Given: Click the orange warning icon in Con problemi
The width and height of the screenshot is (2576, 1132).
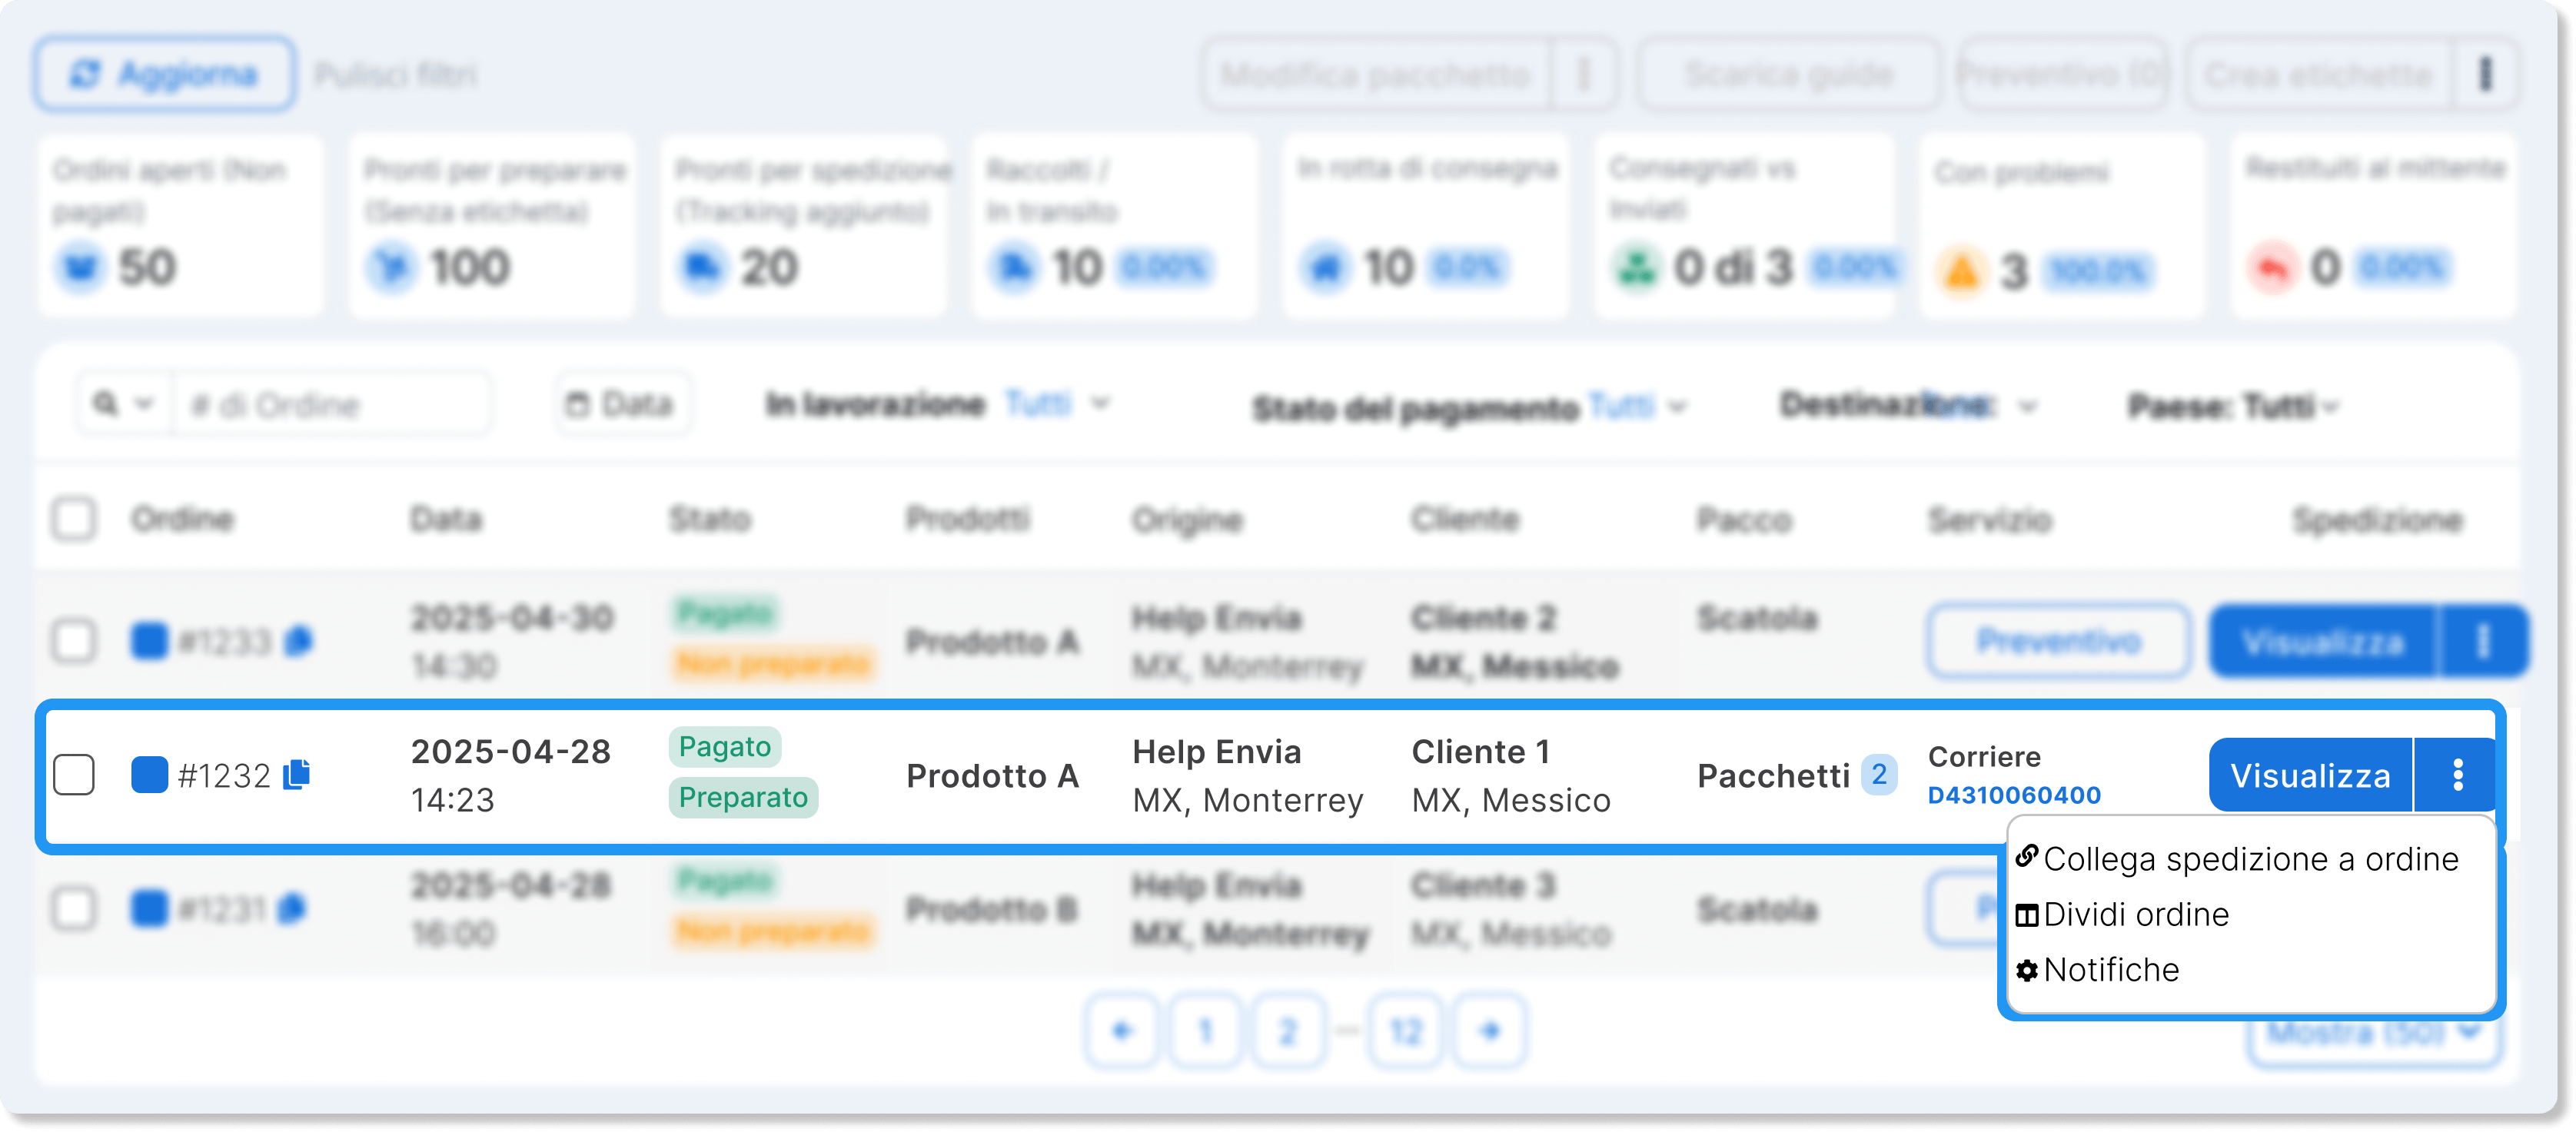Looking at the screenshot, I should (1962, 270).
